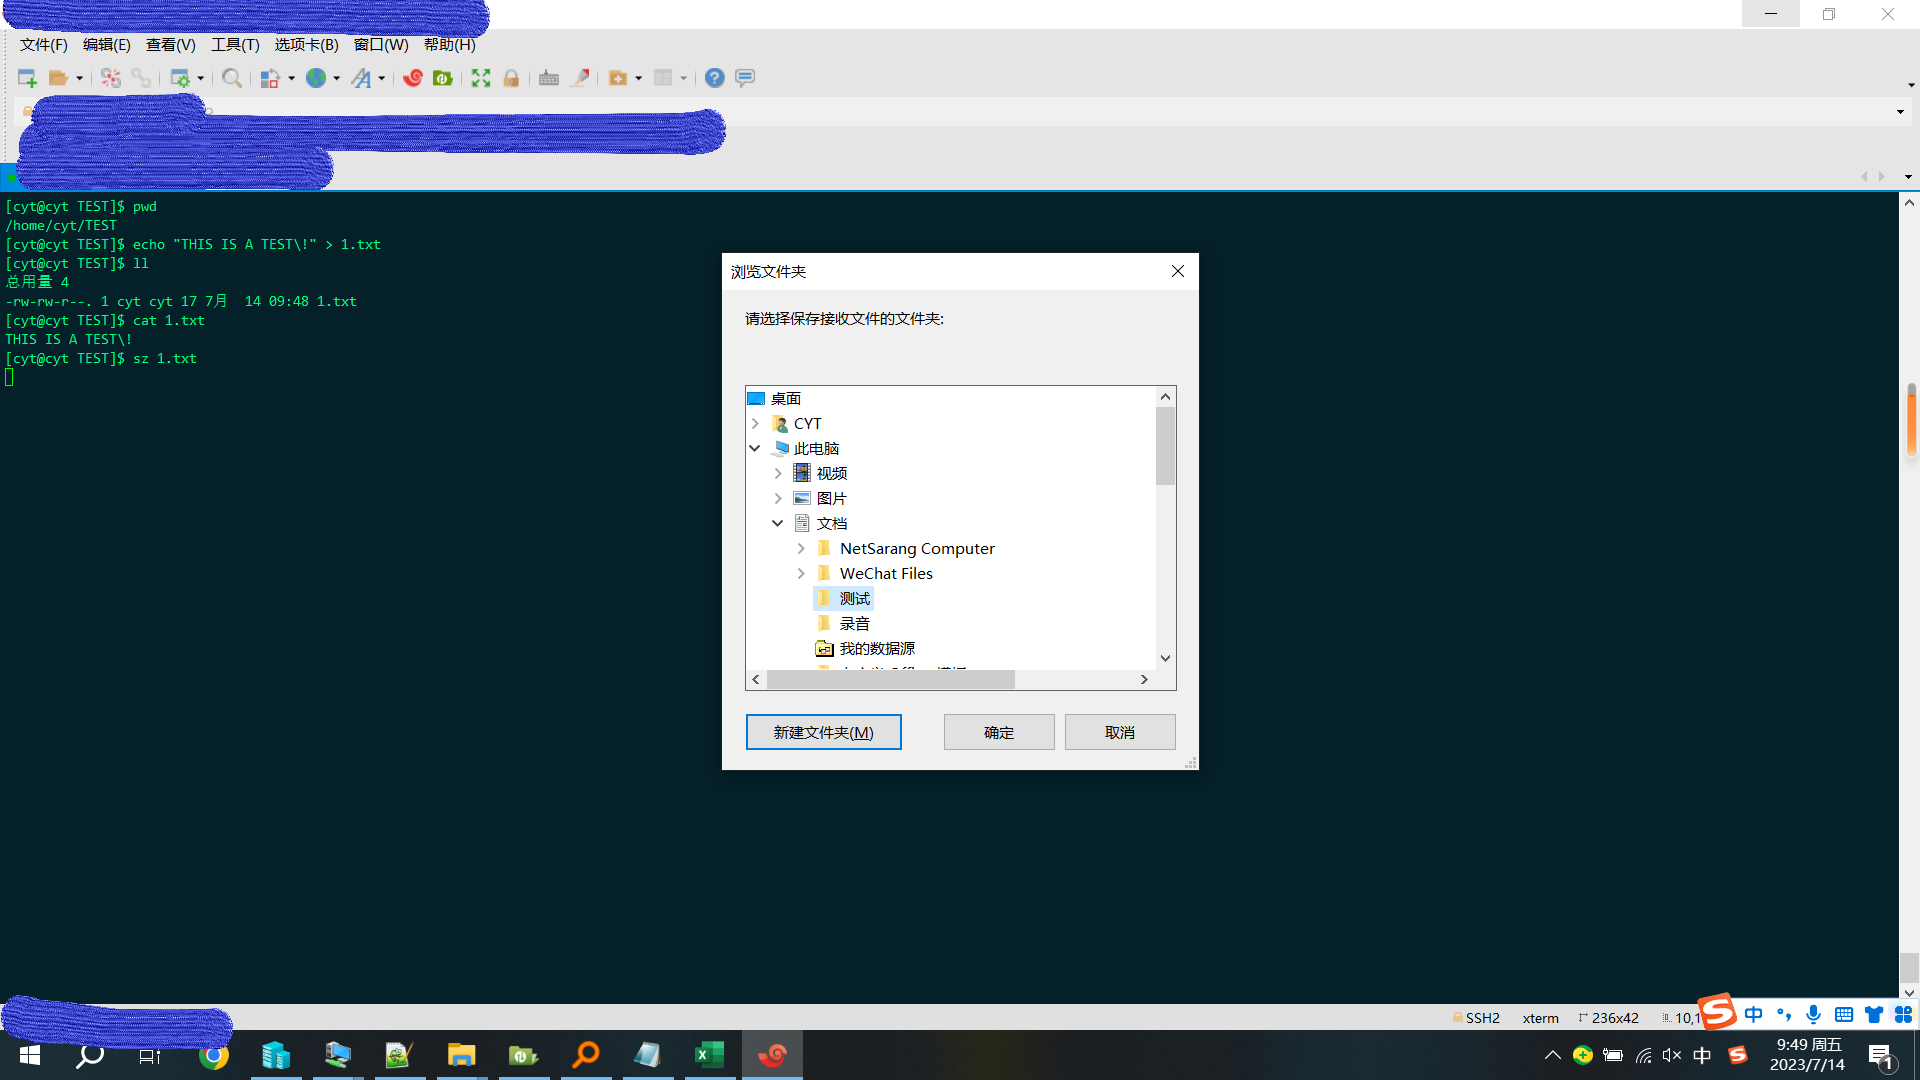The width and height of the screenshot is (1920, 1080).
Task: Click the Windows Start button
Action: pyautogui.click(x=29, y=1055)
